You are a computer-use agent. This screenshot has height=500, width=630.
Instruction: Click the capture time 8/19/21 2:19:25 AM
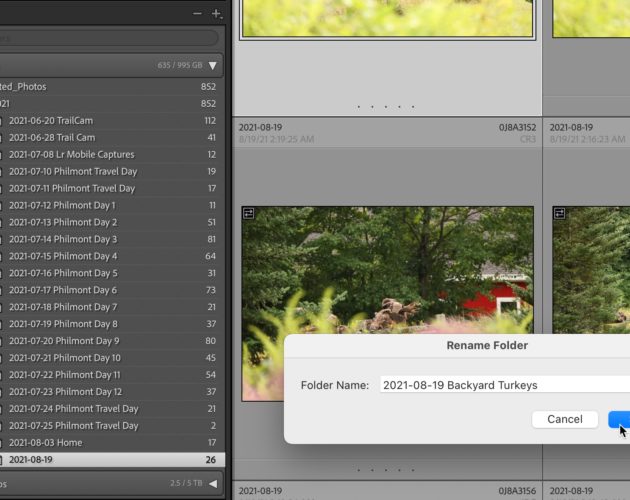(x=276, y=139)
